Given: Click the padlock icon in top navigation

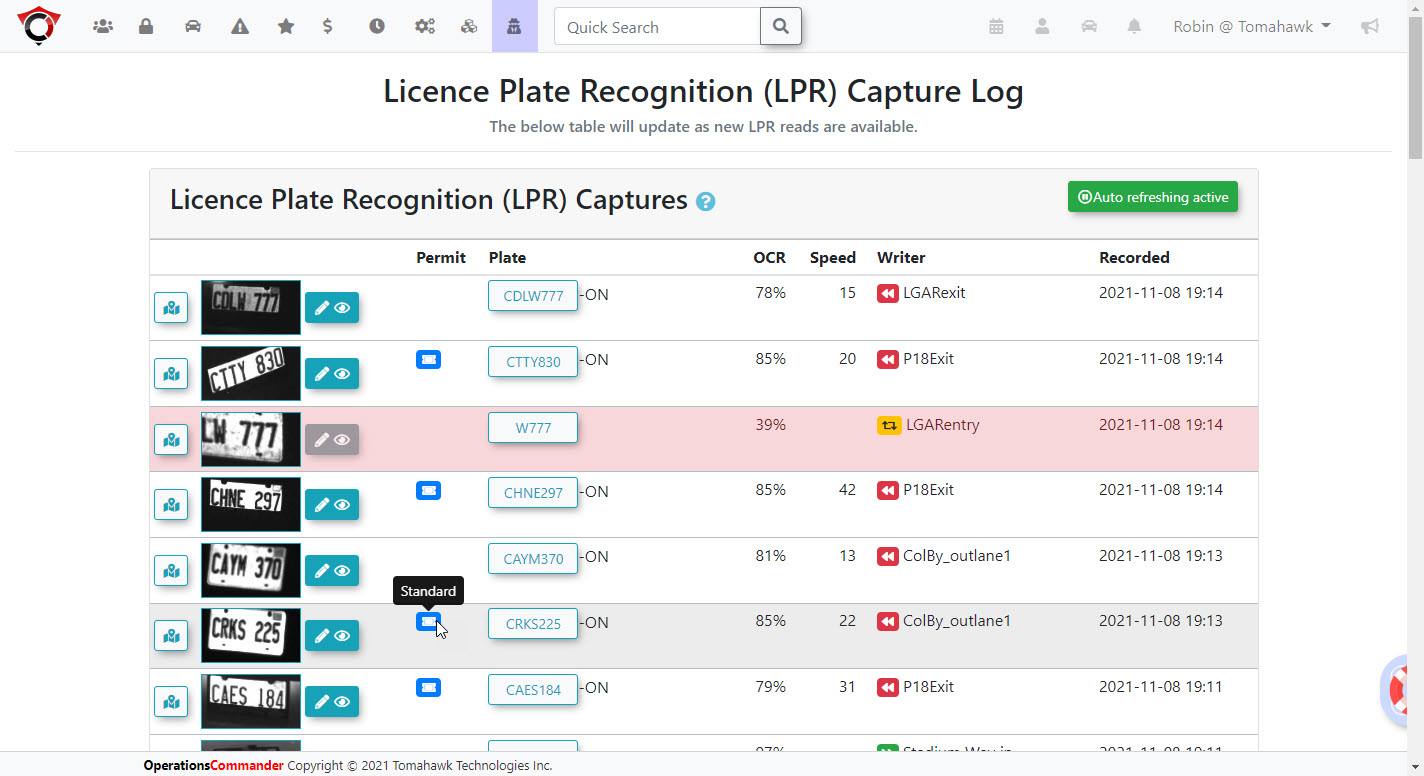Looking at the screenshot, I should click(x=146, y=27).
